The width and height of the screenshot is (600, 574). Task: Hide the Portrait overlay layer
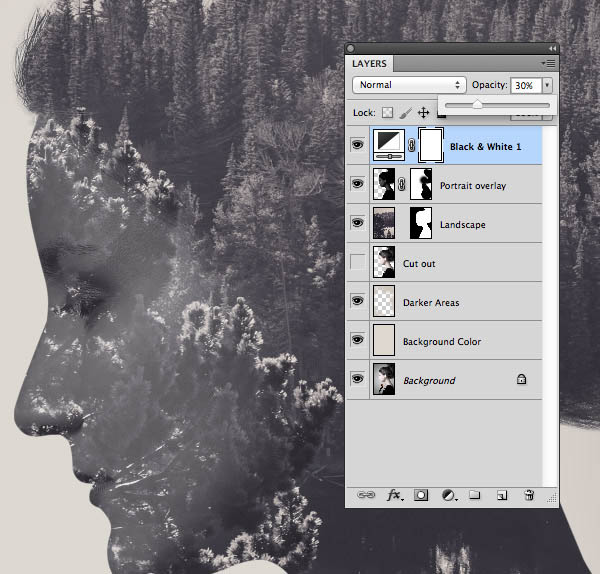click(357, 184)
